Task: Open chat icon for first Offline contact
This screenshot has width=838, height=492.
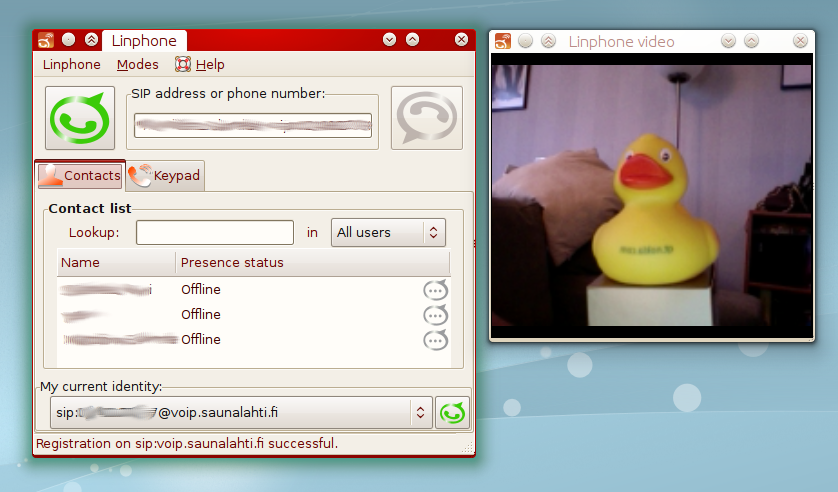Action: (435, 290)
